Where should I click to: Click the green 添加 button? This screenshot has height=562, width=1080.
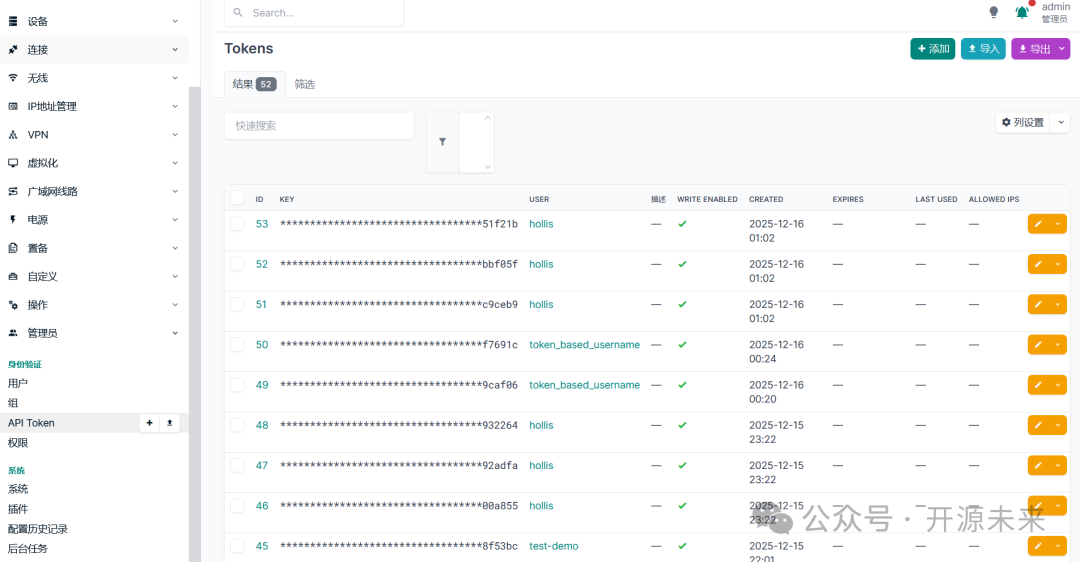point(933,49)
